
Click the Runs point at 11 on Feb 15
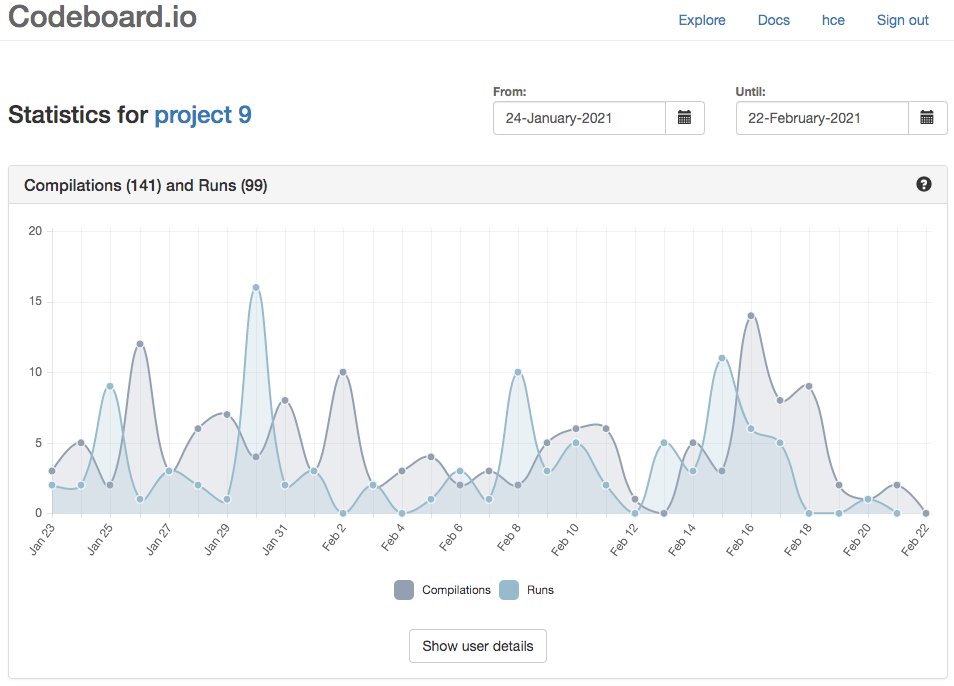722,358
